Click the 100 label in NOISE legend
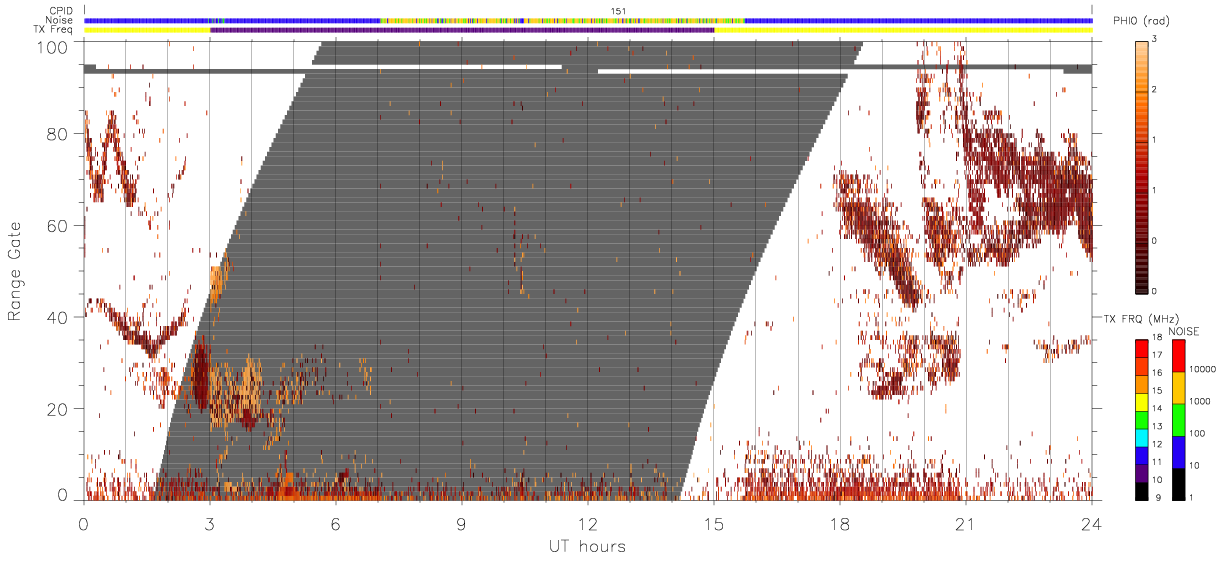1228x567 pixels. pyautogui.click(x=1199, y=434)
